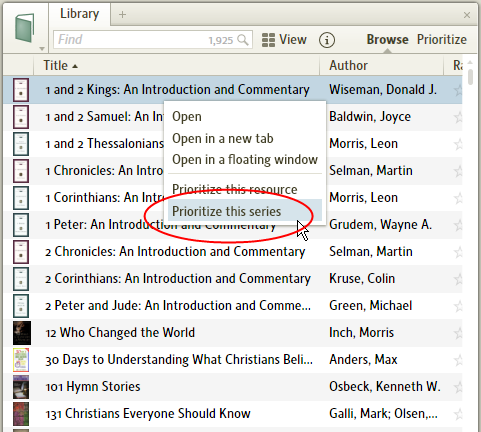Click author Galli, Mark; Olsen

tap(383, 414)
